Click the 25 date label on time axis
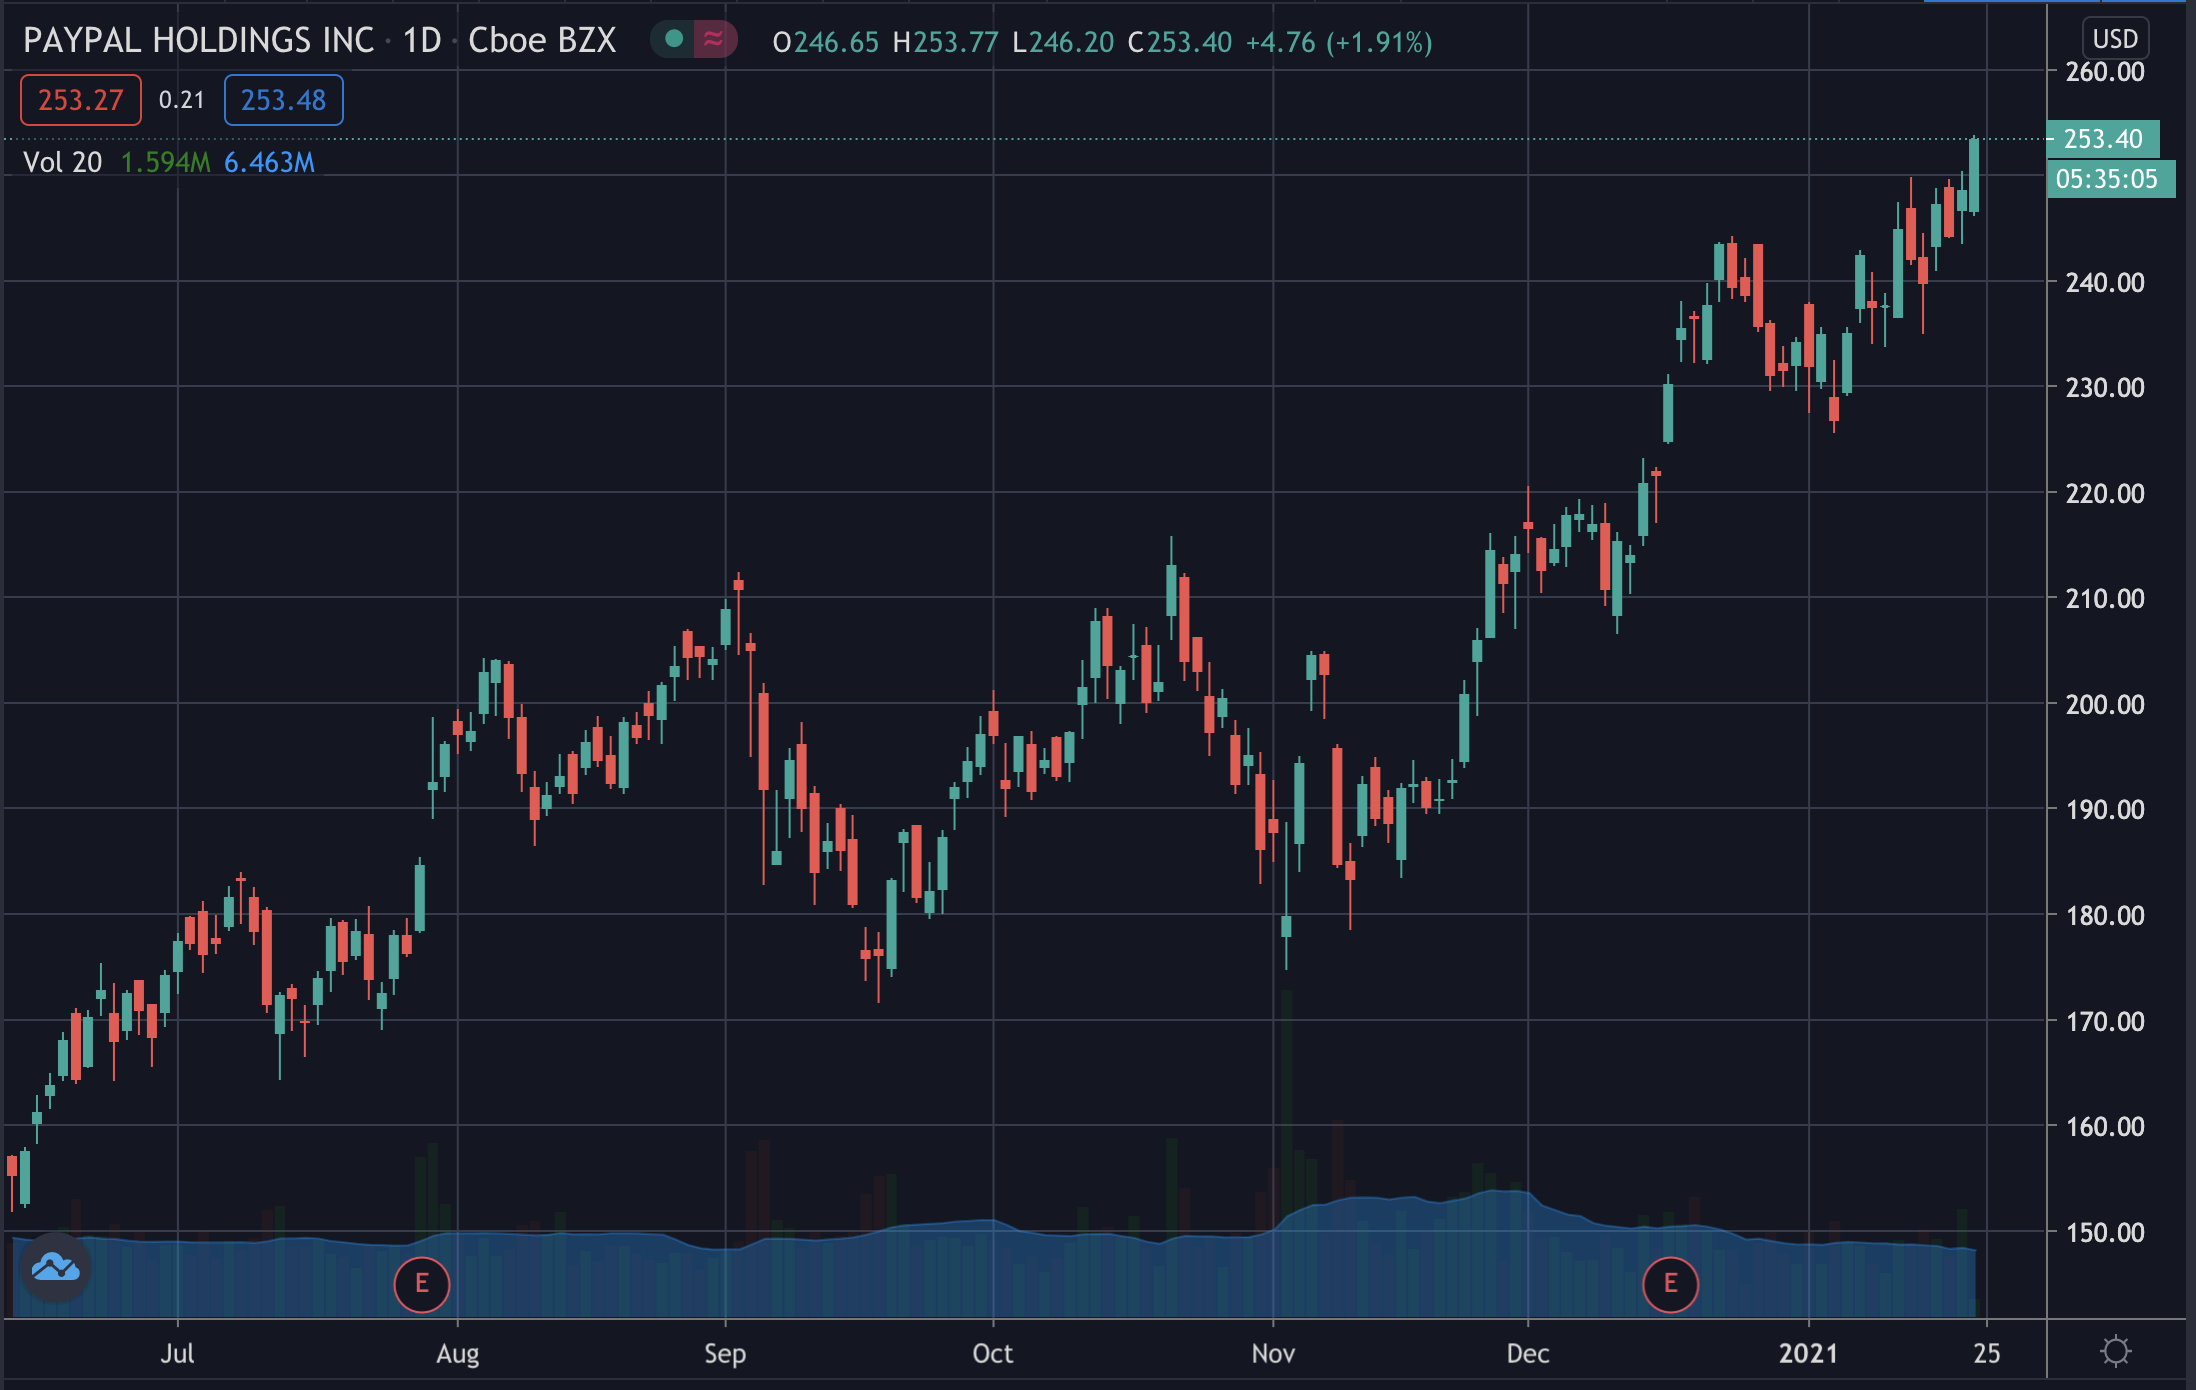Viewport: 2196px width, 1390px height. pyautogui.click(x=1987, y=1353)
